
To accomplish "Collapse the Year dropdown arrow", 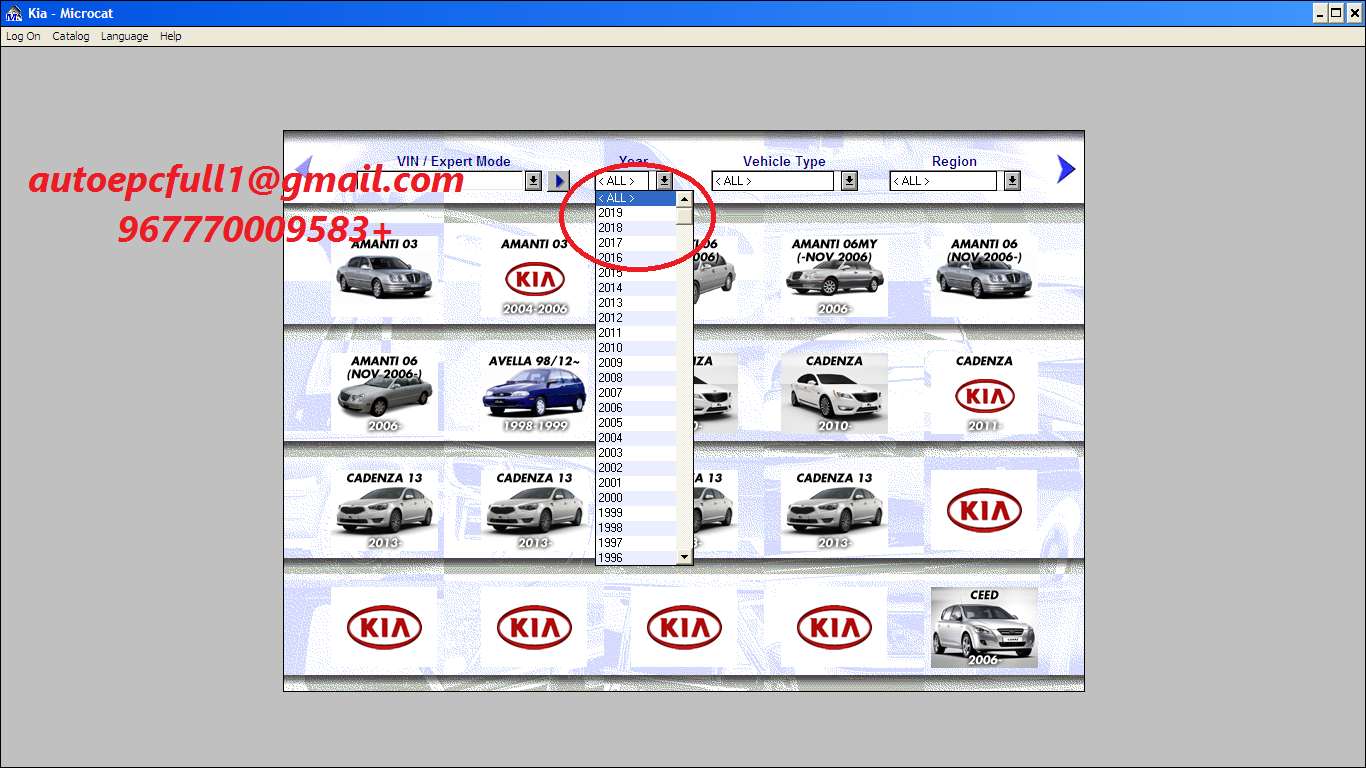I will pos(664,181).
